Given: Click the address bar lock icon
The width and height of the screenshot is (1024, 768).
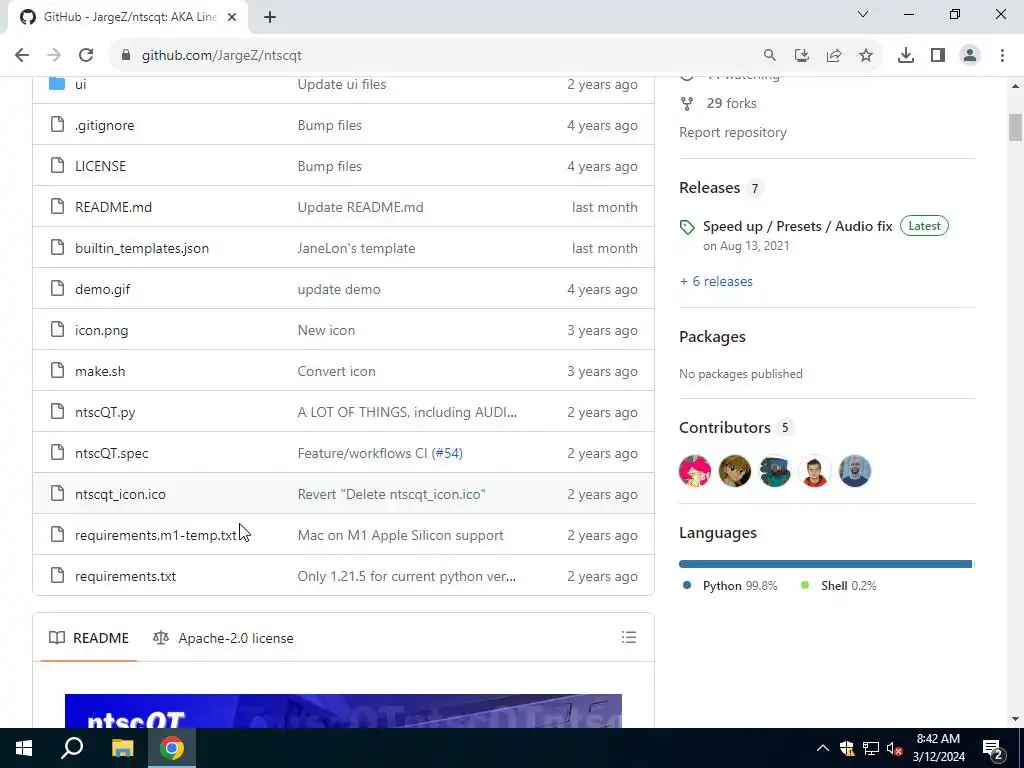Looking at the screenshot, I should (126, 56).
